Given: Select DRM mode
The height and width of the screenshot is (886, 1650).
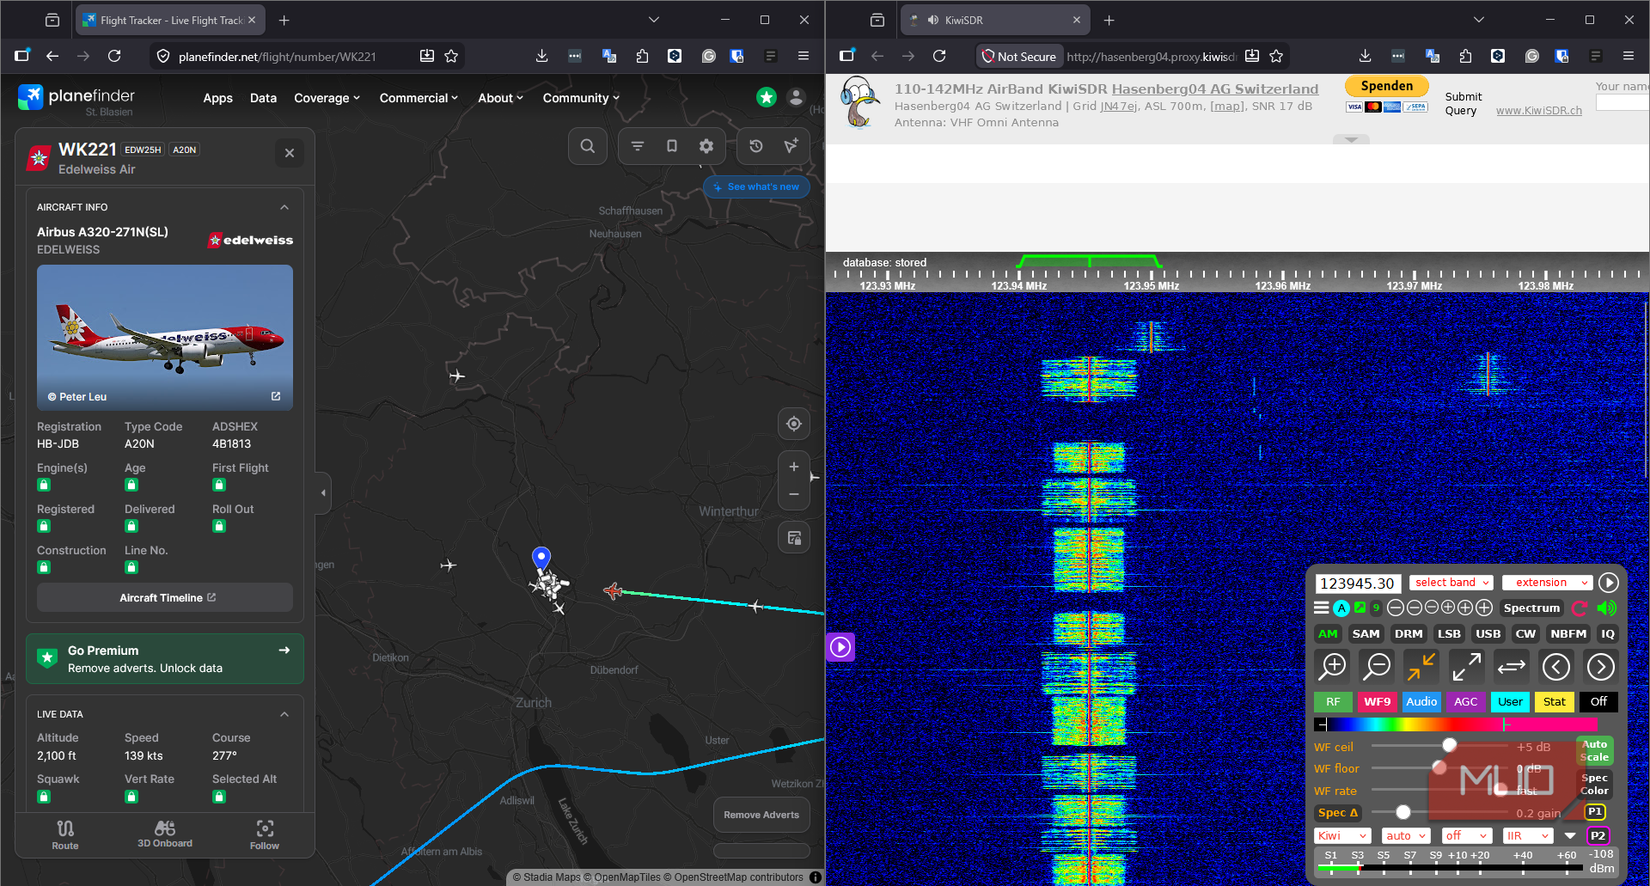Looking at the screenshot, I should pyautogui.click(x=1408, y=634).
